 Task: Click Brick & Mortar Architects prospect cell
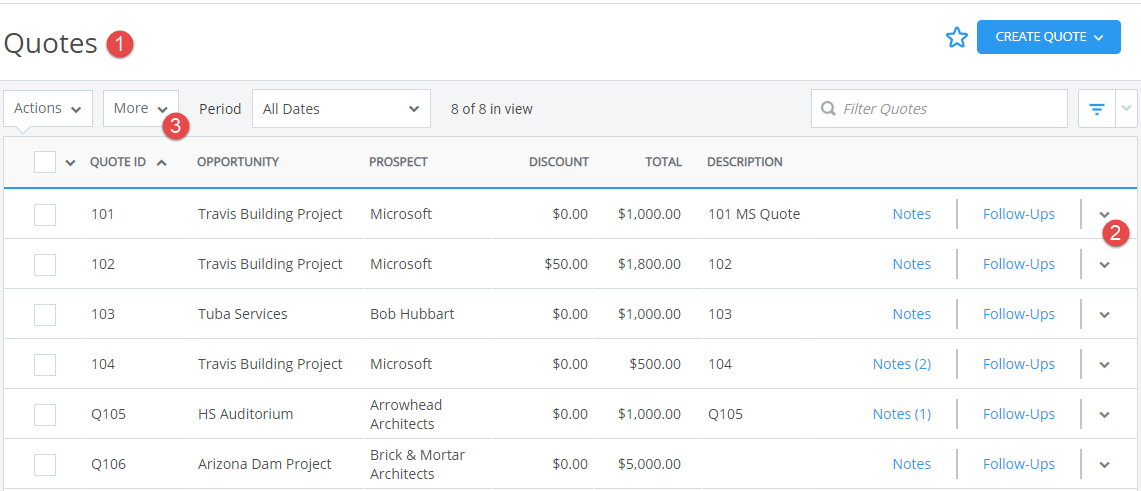tap(417, 464)
